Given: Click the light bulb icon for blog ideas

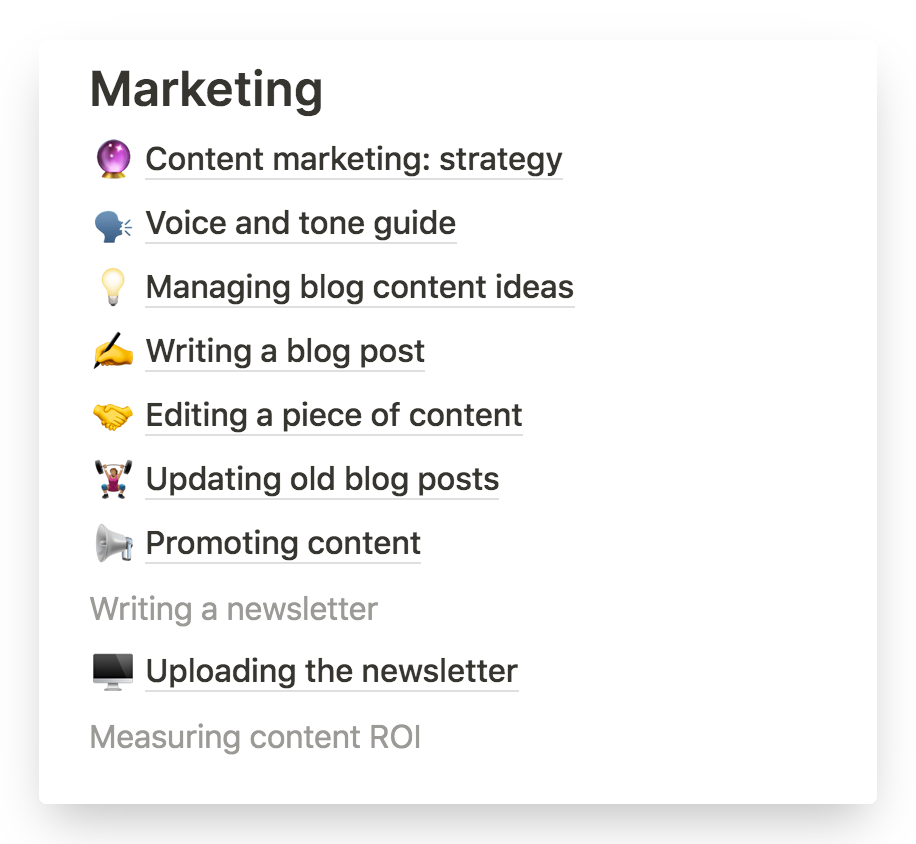Looking at the screenshot, I should pyautogui.click(x=113, y=287).
